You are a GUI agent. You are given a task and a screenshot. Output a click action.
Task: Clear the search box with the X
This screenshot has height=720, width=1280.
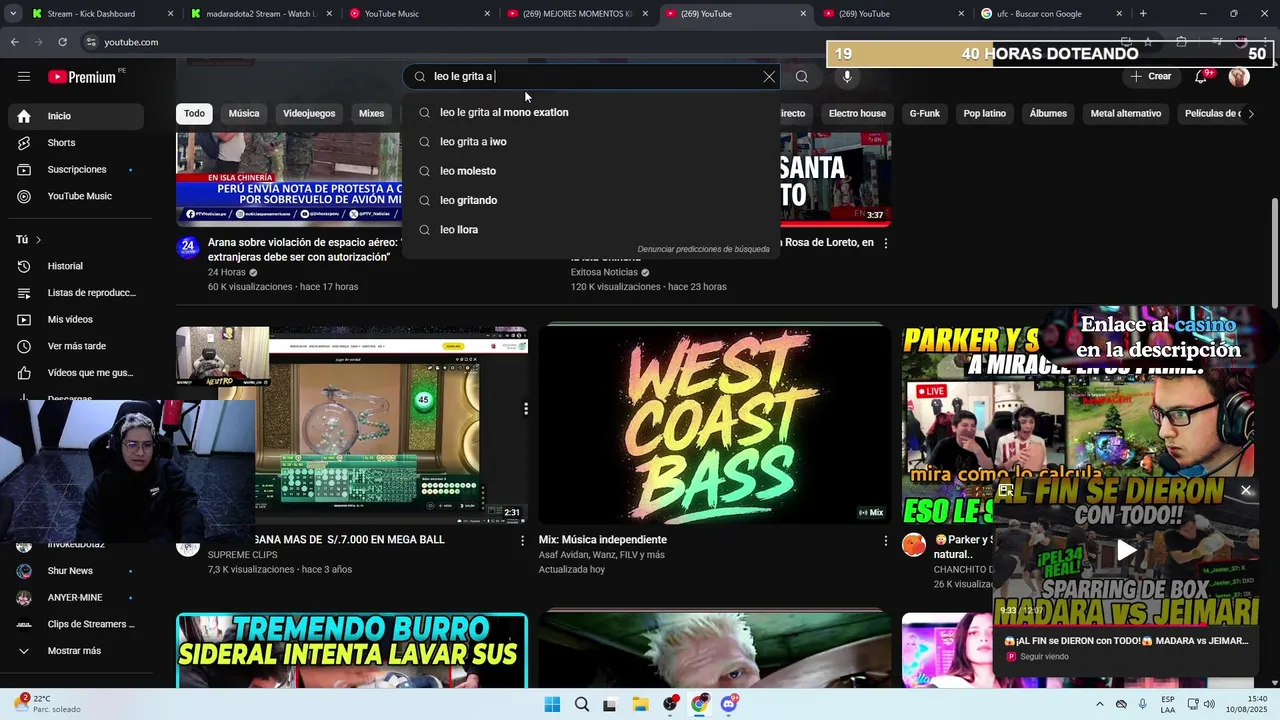coord(769,77)
